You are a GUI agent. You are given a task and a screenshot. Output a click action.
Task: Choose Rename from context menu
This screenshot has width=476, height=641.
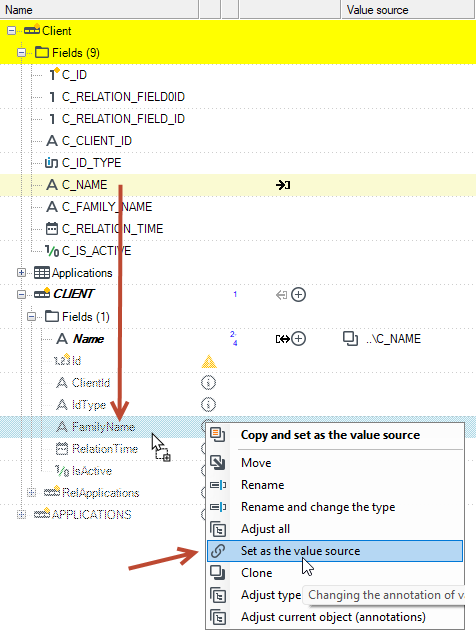click(335, 485)
